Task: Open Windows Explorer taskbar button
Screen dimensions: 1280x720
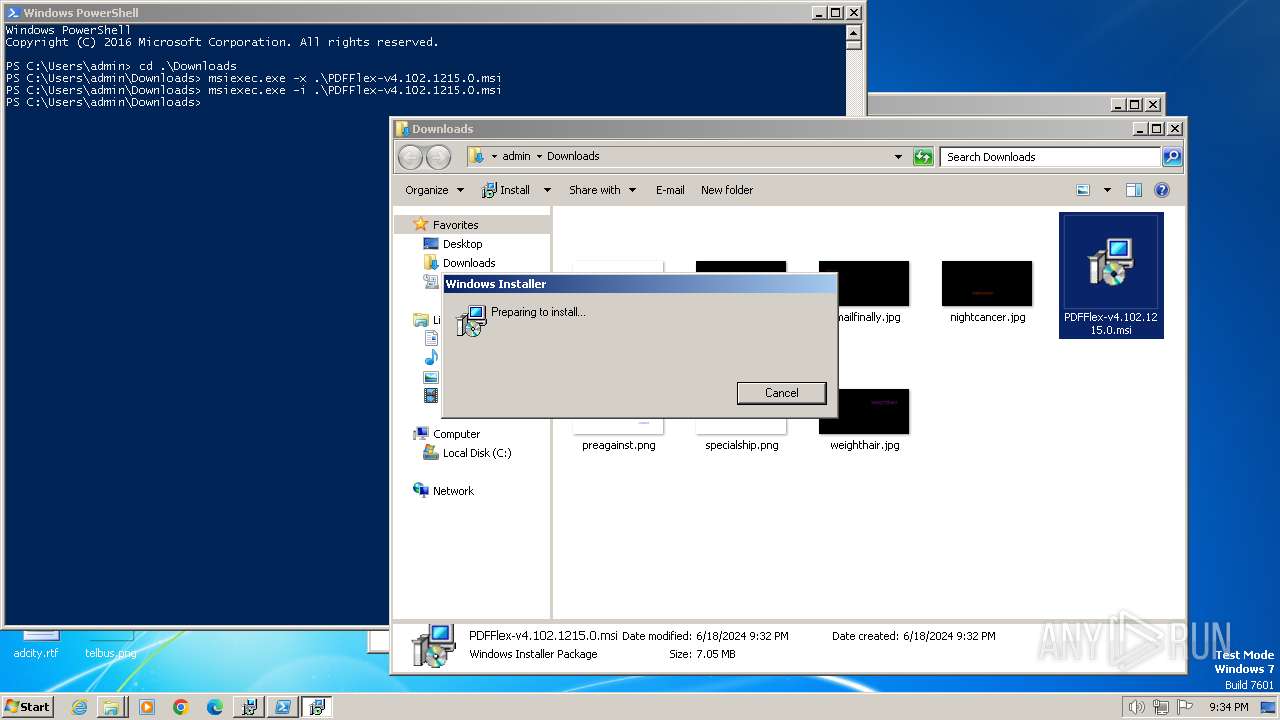Action: click(112, 707)
